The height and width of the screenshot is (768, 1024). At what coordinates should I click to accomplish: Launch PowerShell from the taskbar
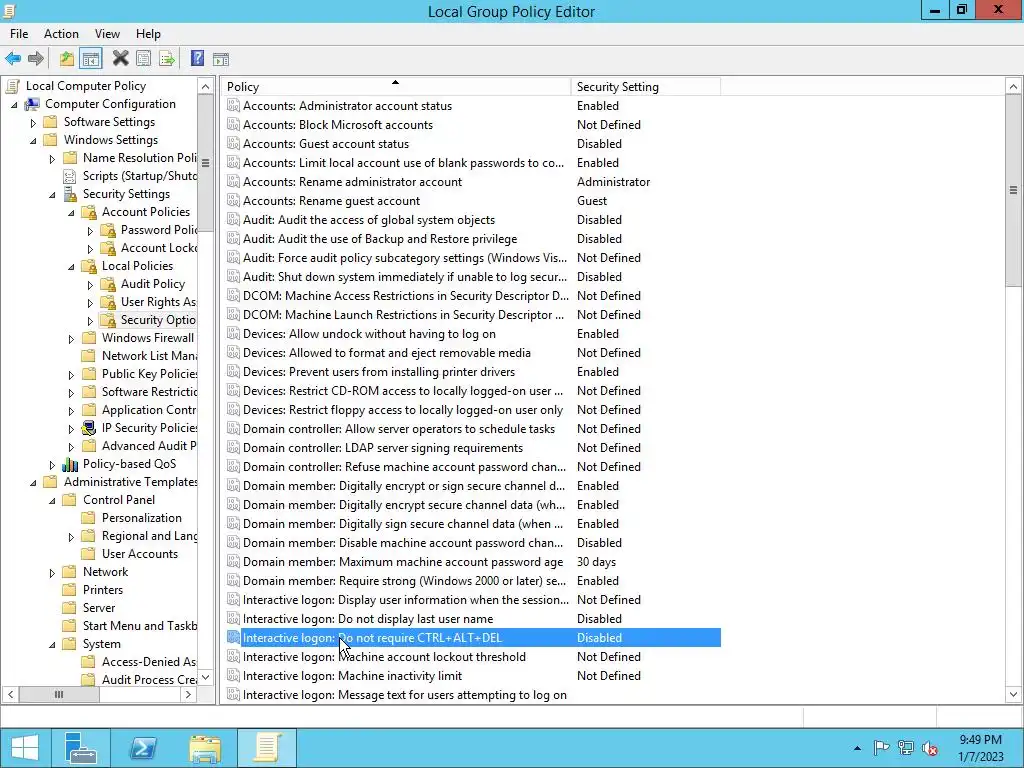142,748
